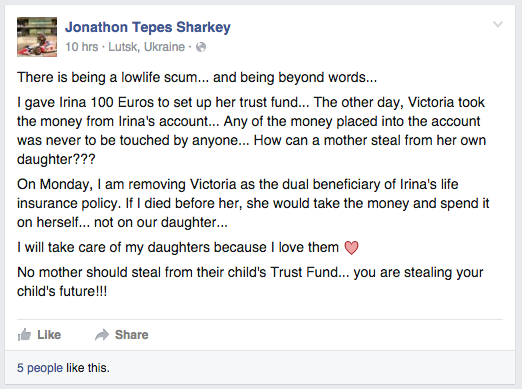
Task: Open Jonathon Tepes Sharkey's profile picture
Action: click(x=37, y=37)
